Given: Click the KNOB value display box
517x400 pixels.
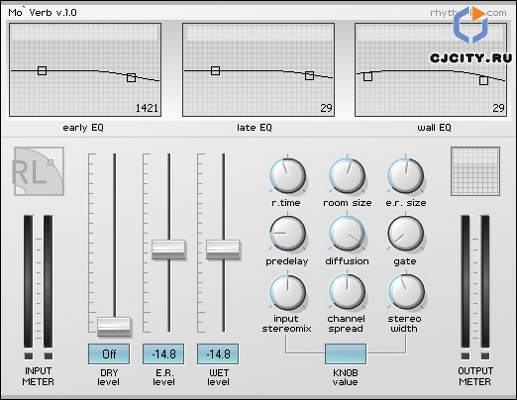Looking at the screenshot, I should click(x=346, y=354).
